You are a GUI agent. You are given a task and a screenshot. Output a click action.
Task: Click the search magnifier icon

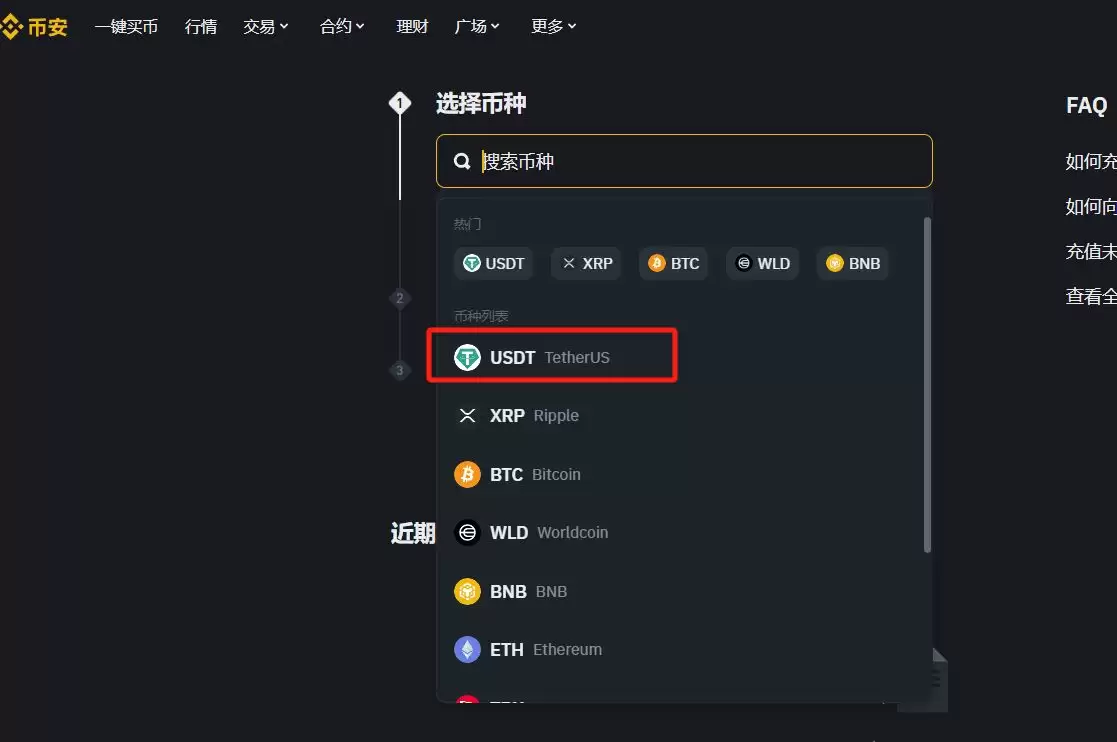pyautogui.click(x=461, y=160)
